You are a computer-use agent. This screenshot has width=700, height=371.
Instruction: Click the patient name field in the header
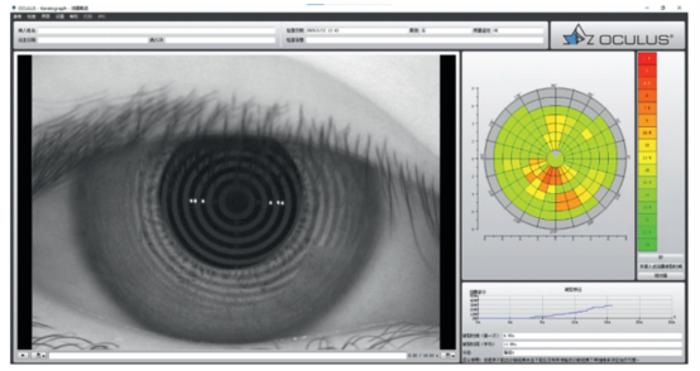click(x=156, y=31)
